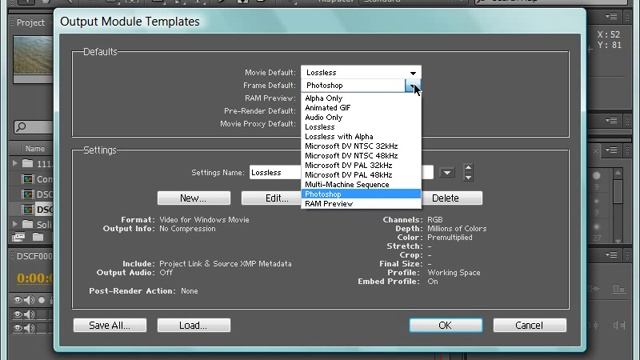Screen dimensions: 640x360
Task: Click the timeline timecode display
Action: click(x=35, y=278)
